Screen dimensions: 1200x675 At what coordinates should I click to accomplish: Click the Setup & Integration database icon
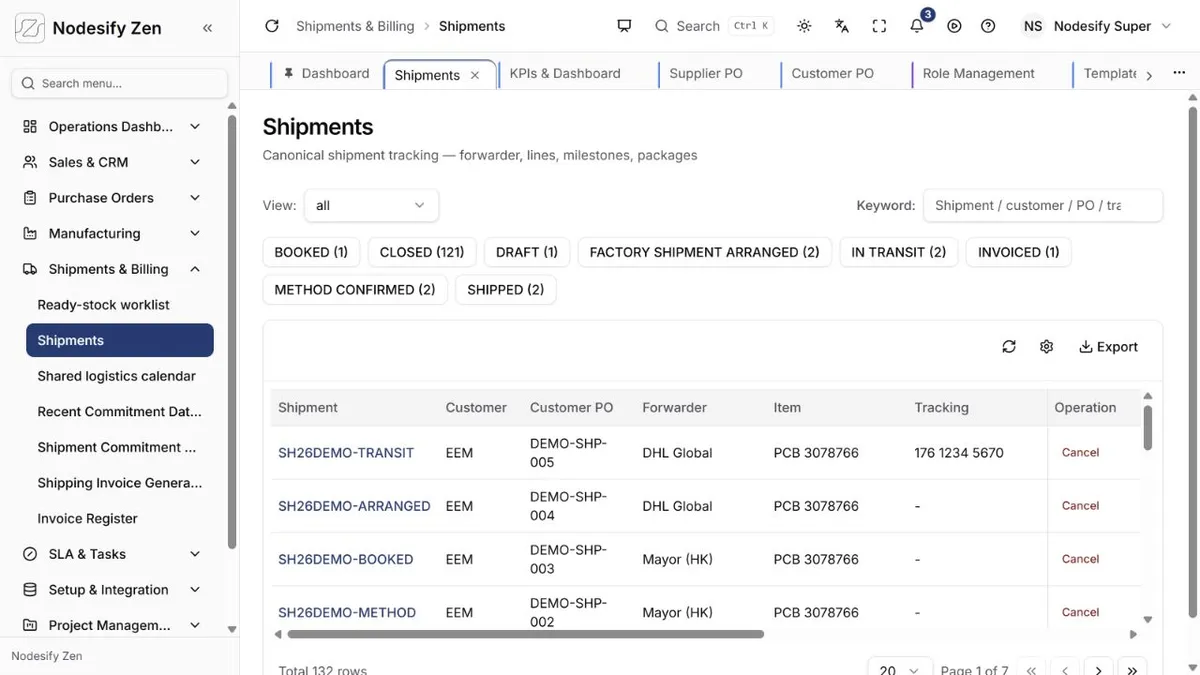tap(30, 590)
